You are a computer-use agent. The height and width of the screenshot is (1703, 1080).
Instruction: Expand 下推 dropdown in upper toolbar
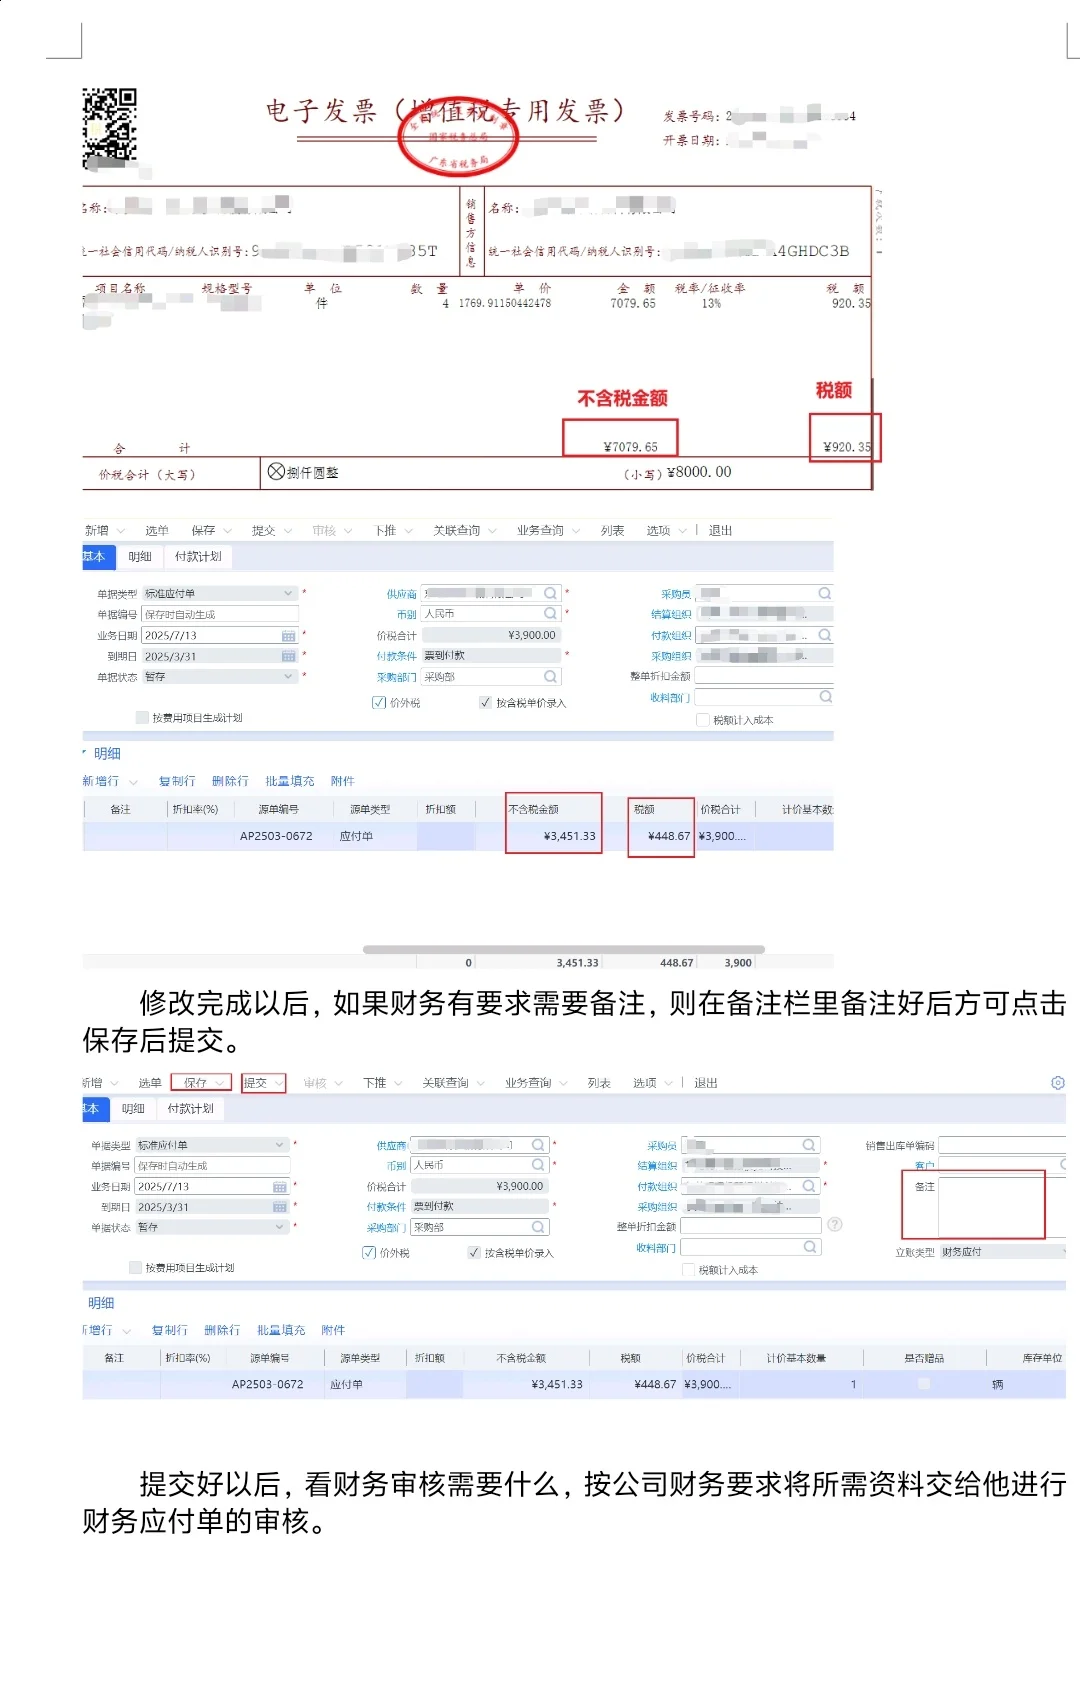409,531
